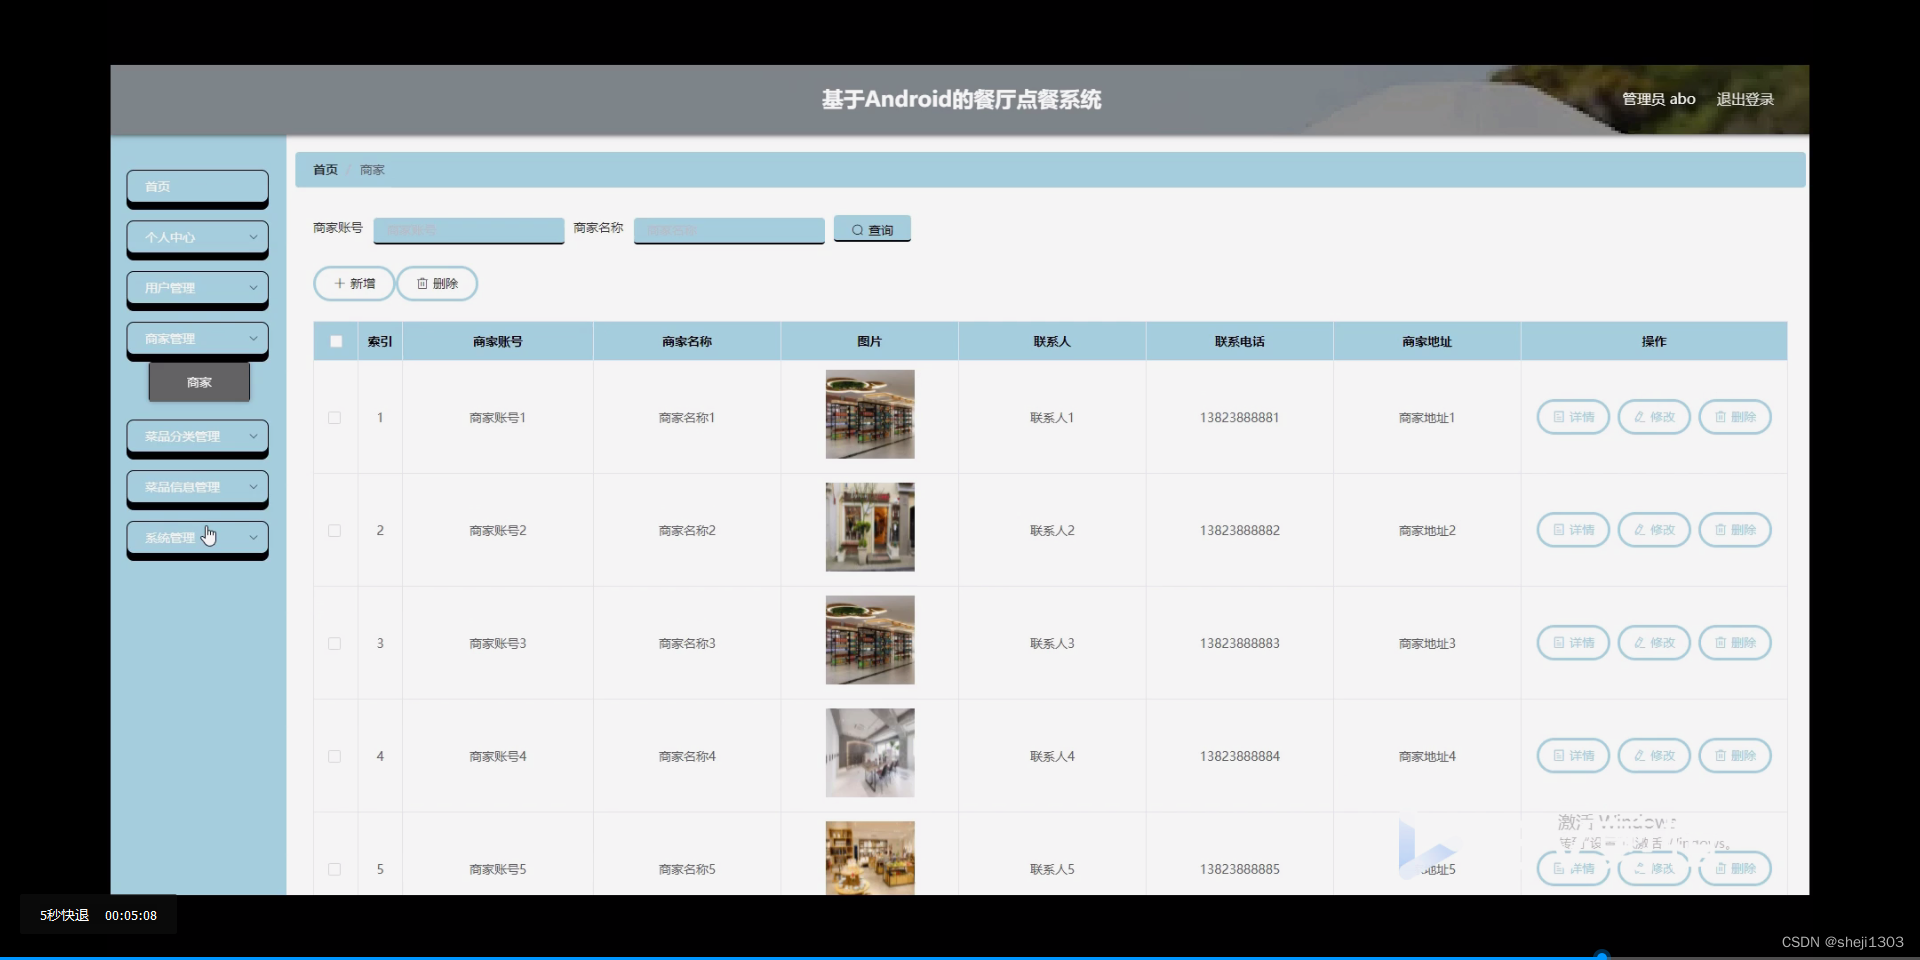Click the 5秒快退 rewind control
The height and width of the screenshot is (960, 1920).
[64, 915]
